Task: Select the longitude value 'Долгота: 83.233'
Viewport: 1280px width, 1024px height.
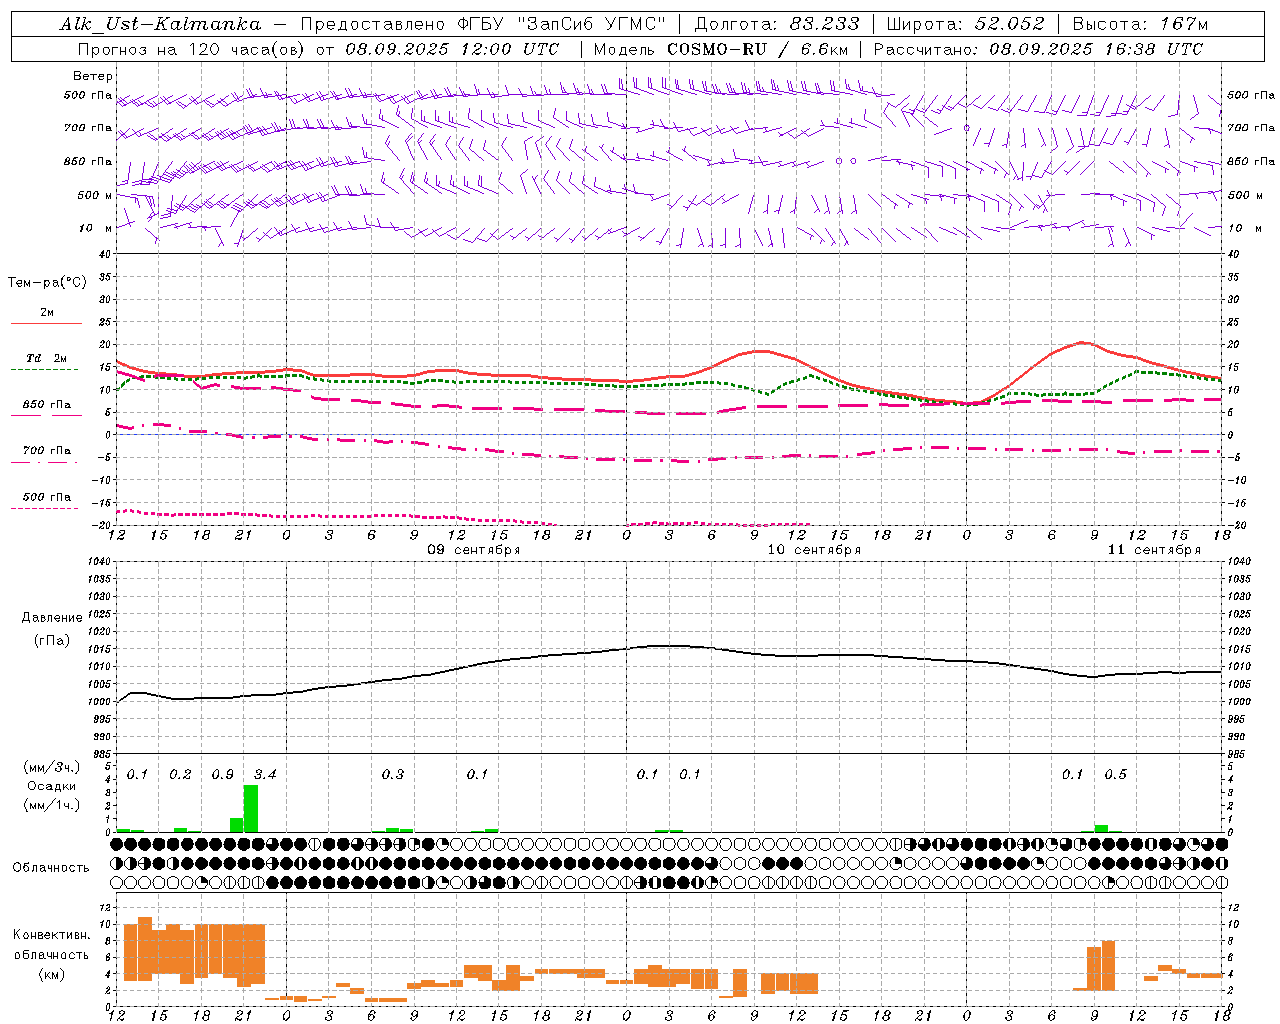Action: click(x=777, y=24)
